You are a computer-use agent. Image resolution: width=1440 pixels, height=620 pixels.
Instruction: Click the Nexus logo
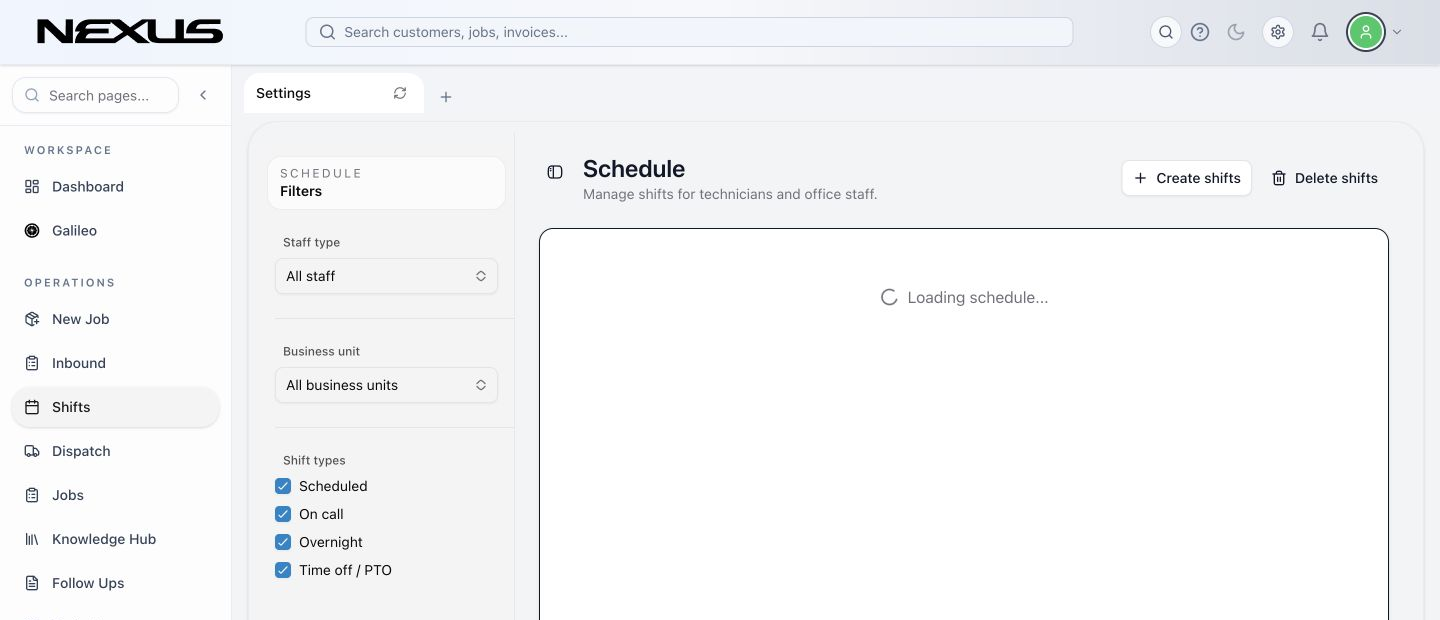(130, 32)
